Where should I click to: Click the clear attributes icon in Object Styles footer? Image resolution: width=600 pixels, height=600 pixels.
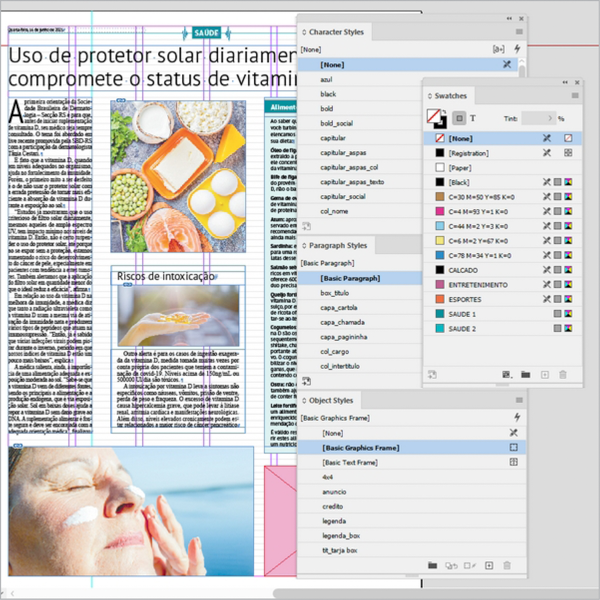(470, 566)
